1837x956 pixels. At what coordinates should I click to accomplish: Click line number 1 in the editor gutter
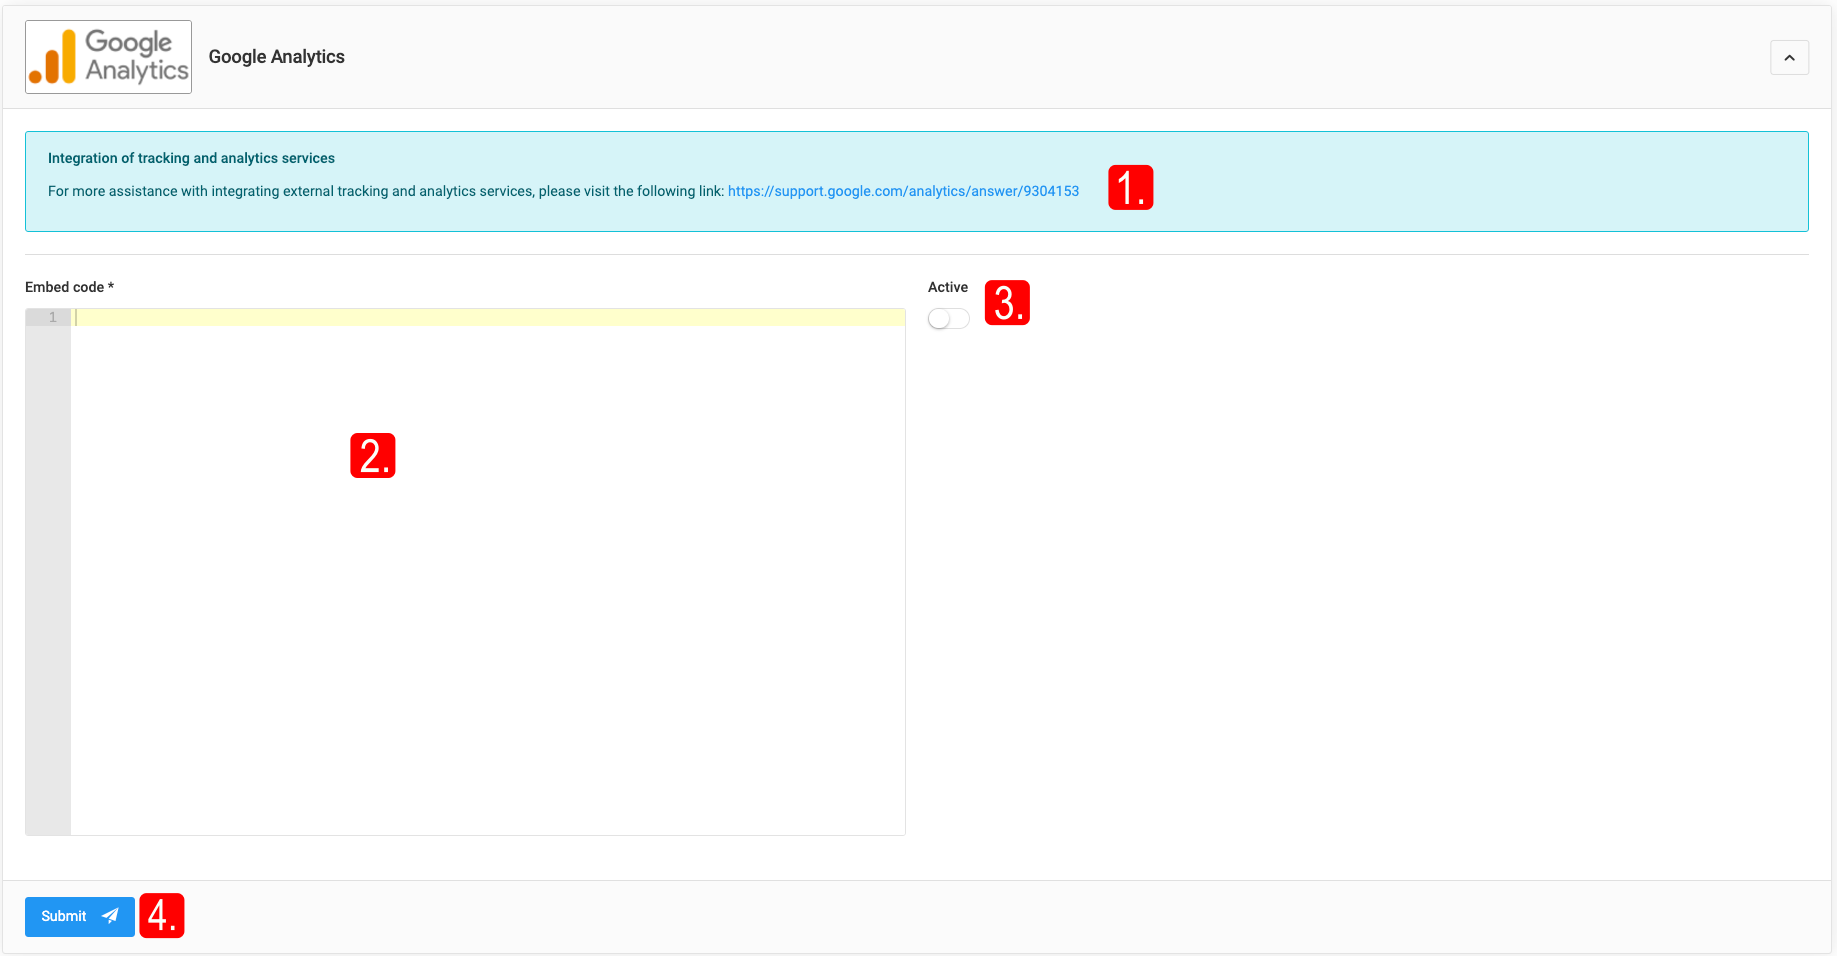click(50, 316)
